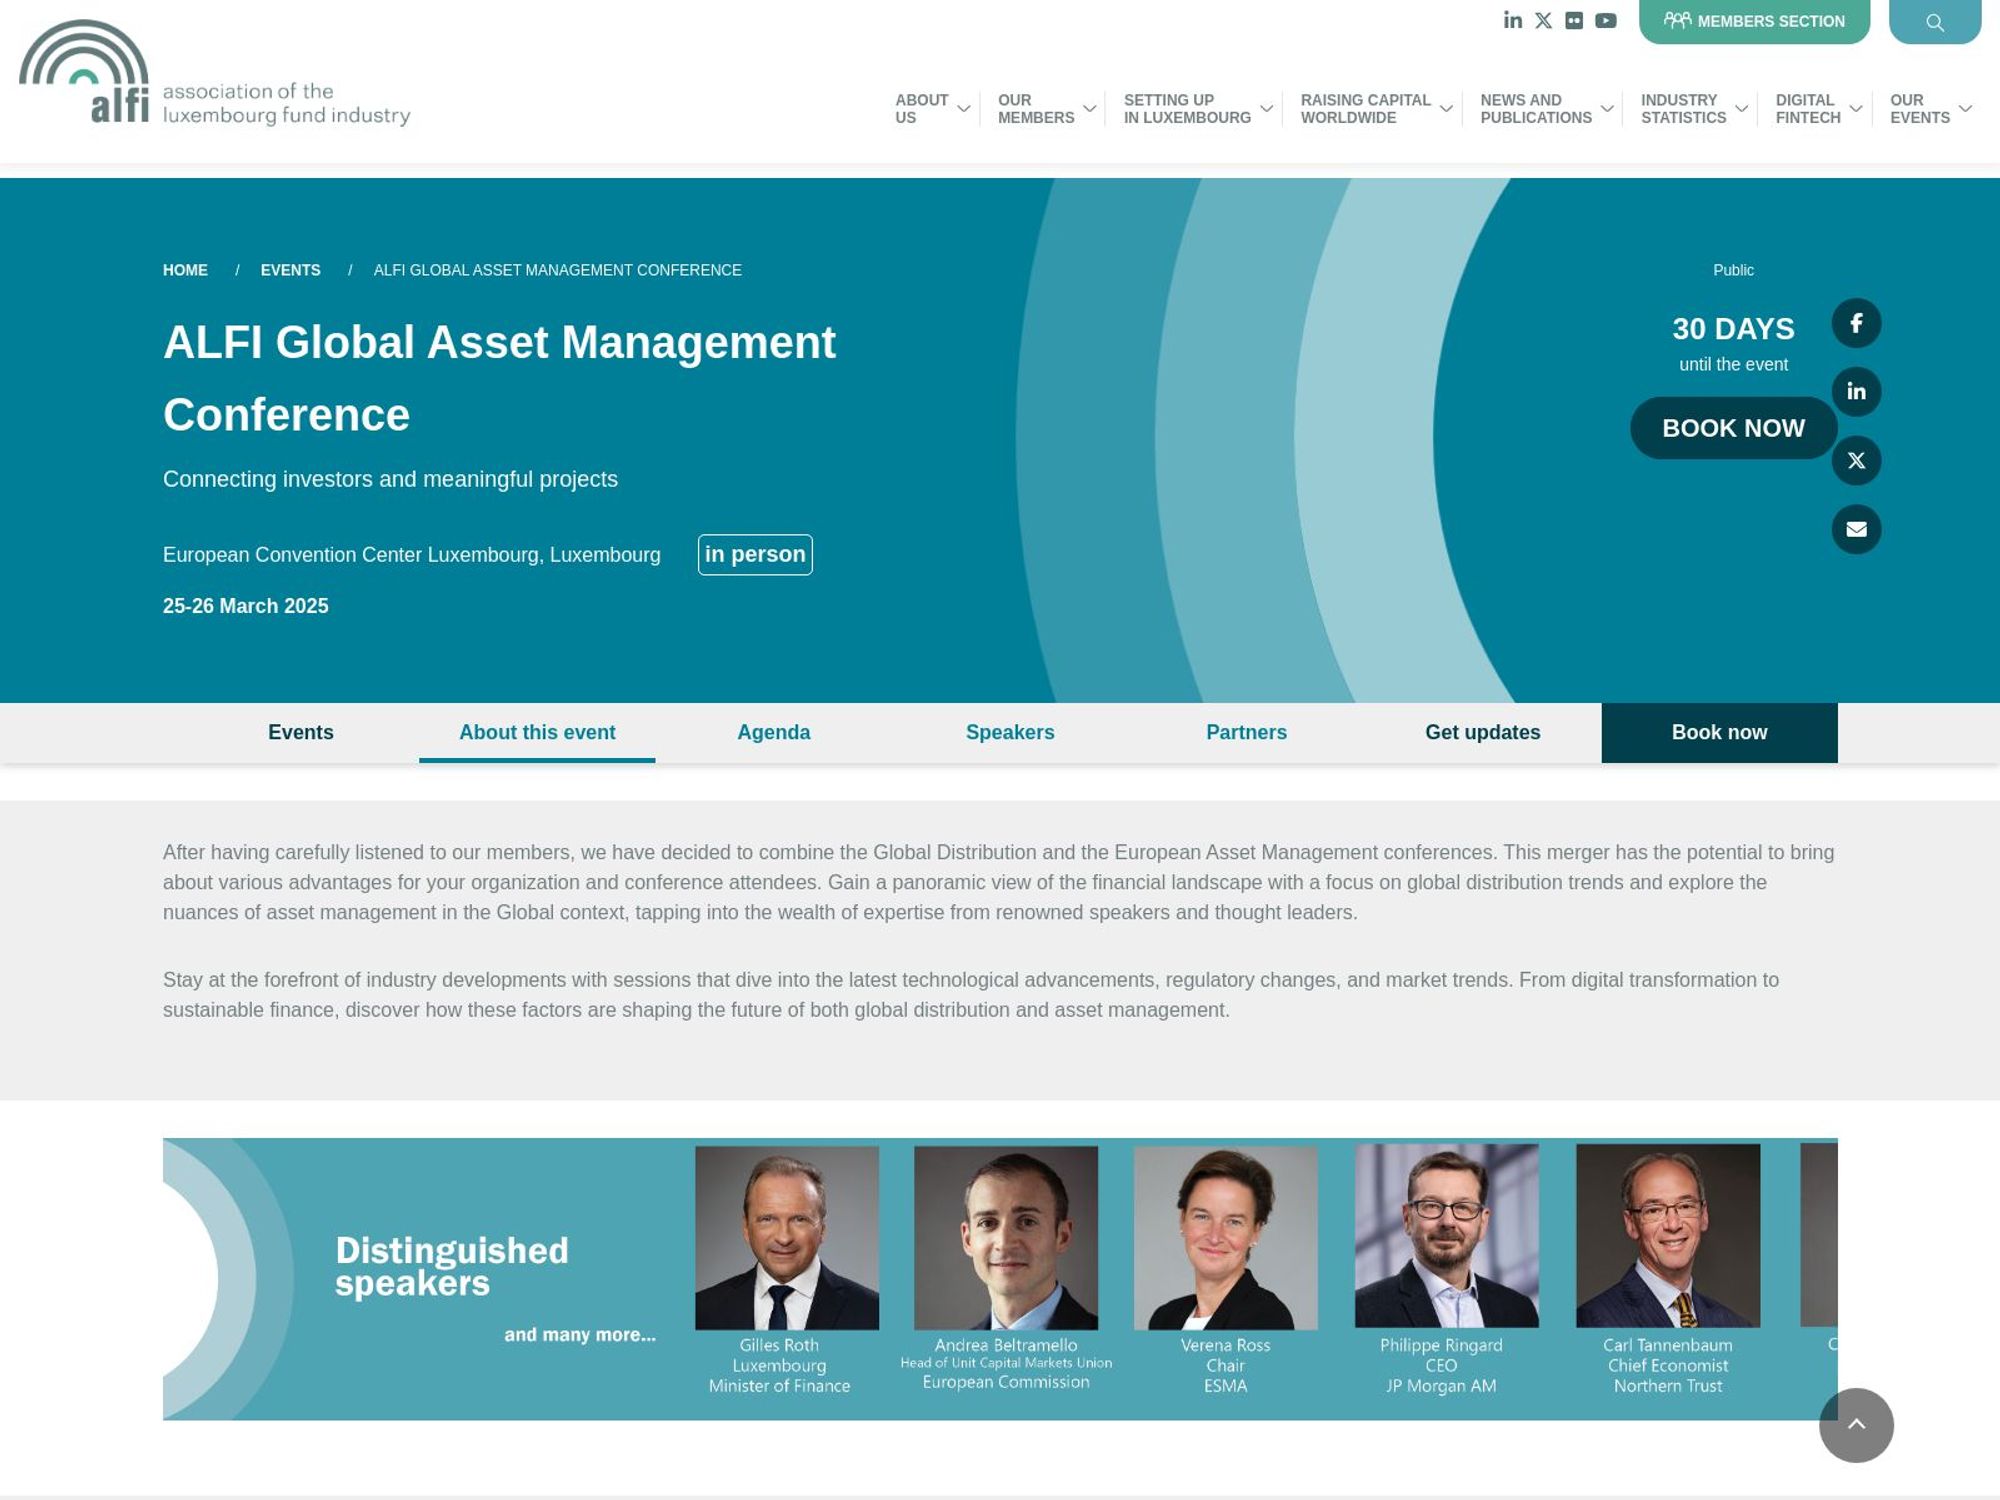Share event on X via round icon
2000x1500 pixels.
coord(1856,460)
